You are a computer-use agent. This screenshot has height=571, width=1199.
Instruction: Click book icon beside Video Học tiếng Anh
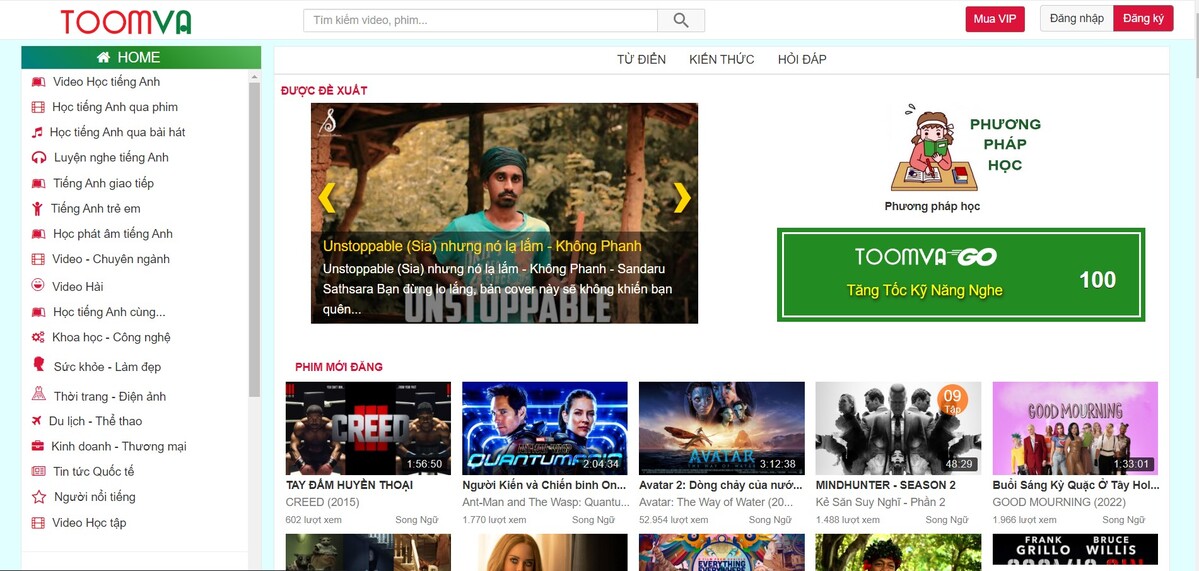38,82
